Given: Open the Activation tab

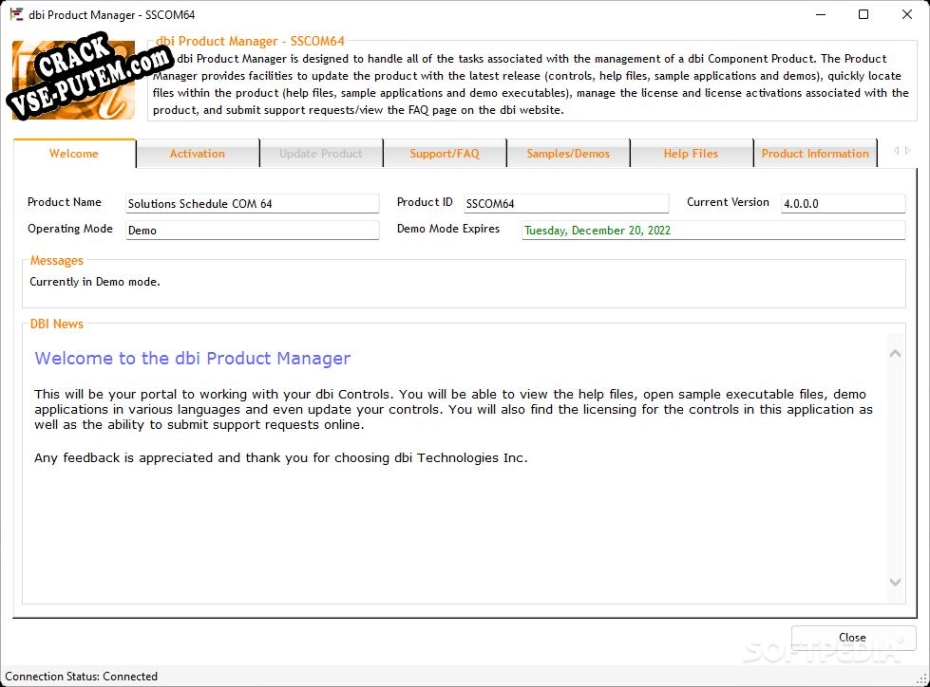Looking at the screenshot, I should pyautogui.click(x=198, y=154).
